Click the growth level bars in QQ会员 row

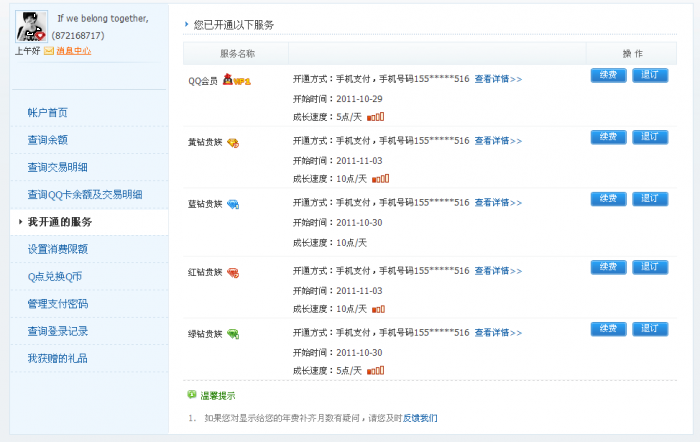coord(375,117)
